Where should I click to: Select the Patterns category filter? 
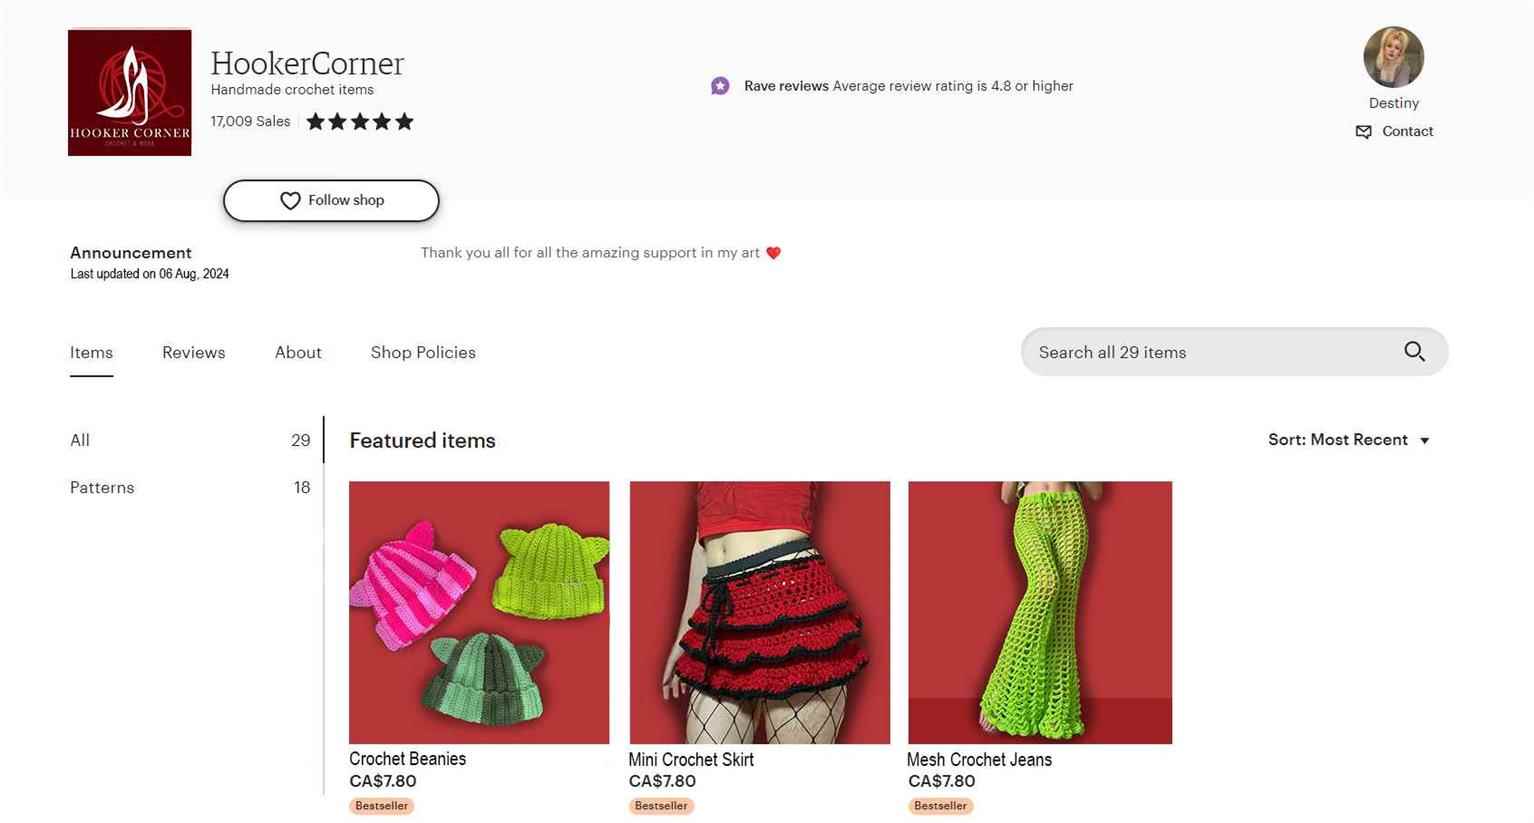190,488
